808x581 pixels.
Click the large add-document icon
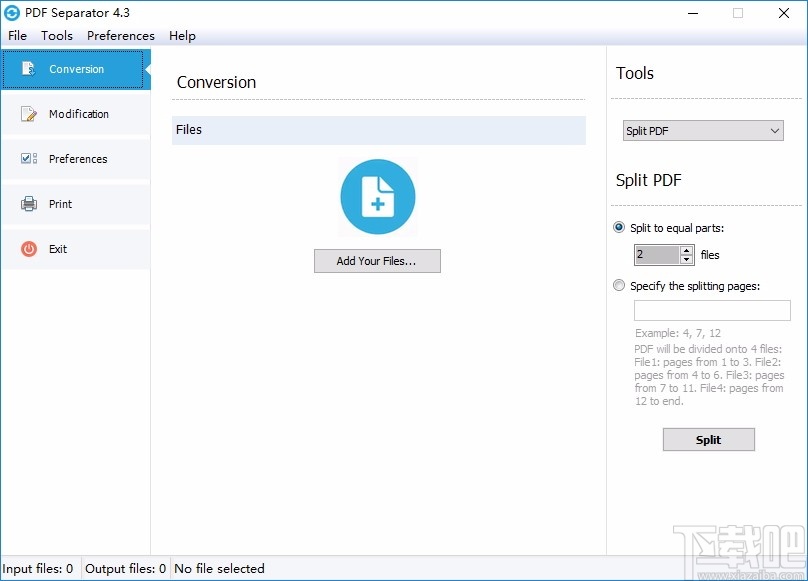377,197
